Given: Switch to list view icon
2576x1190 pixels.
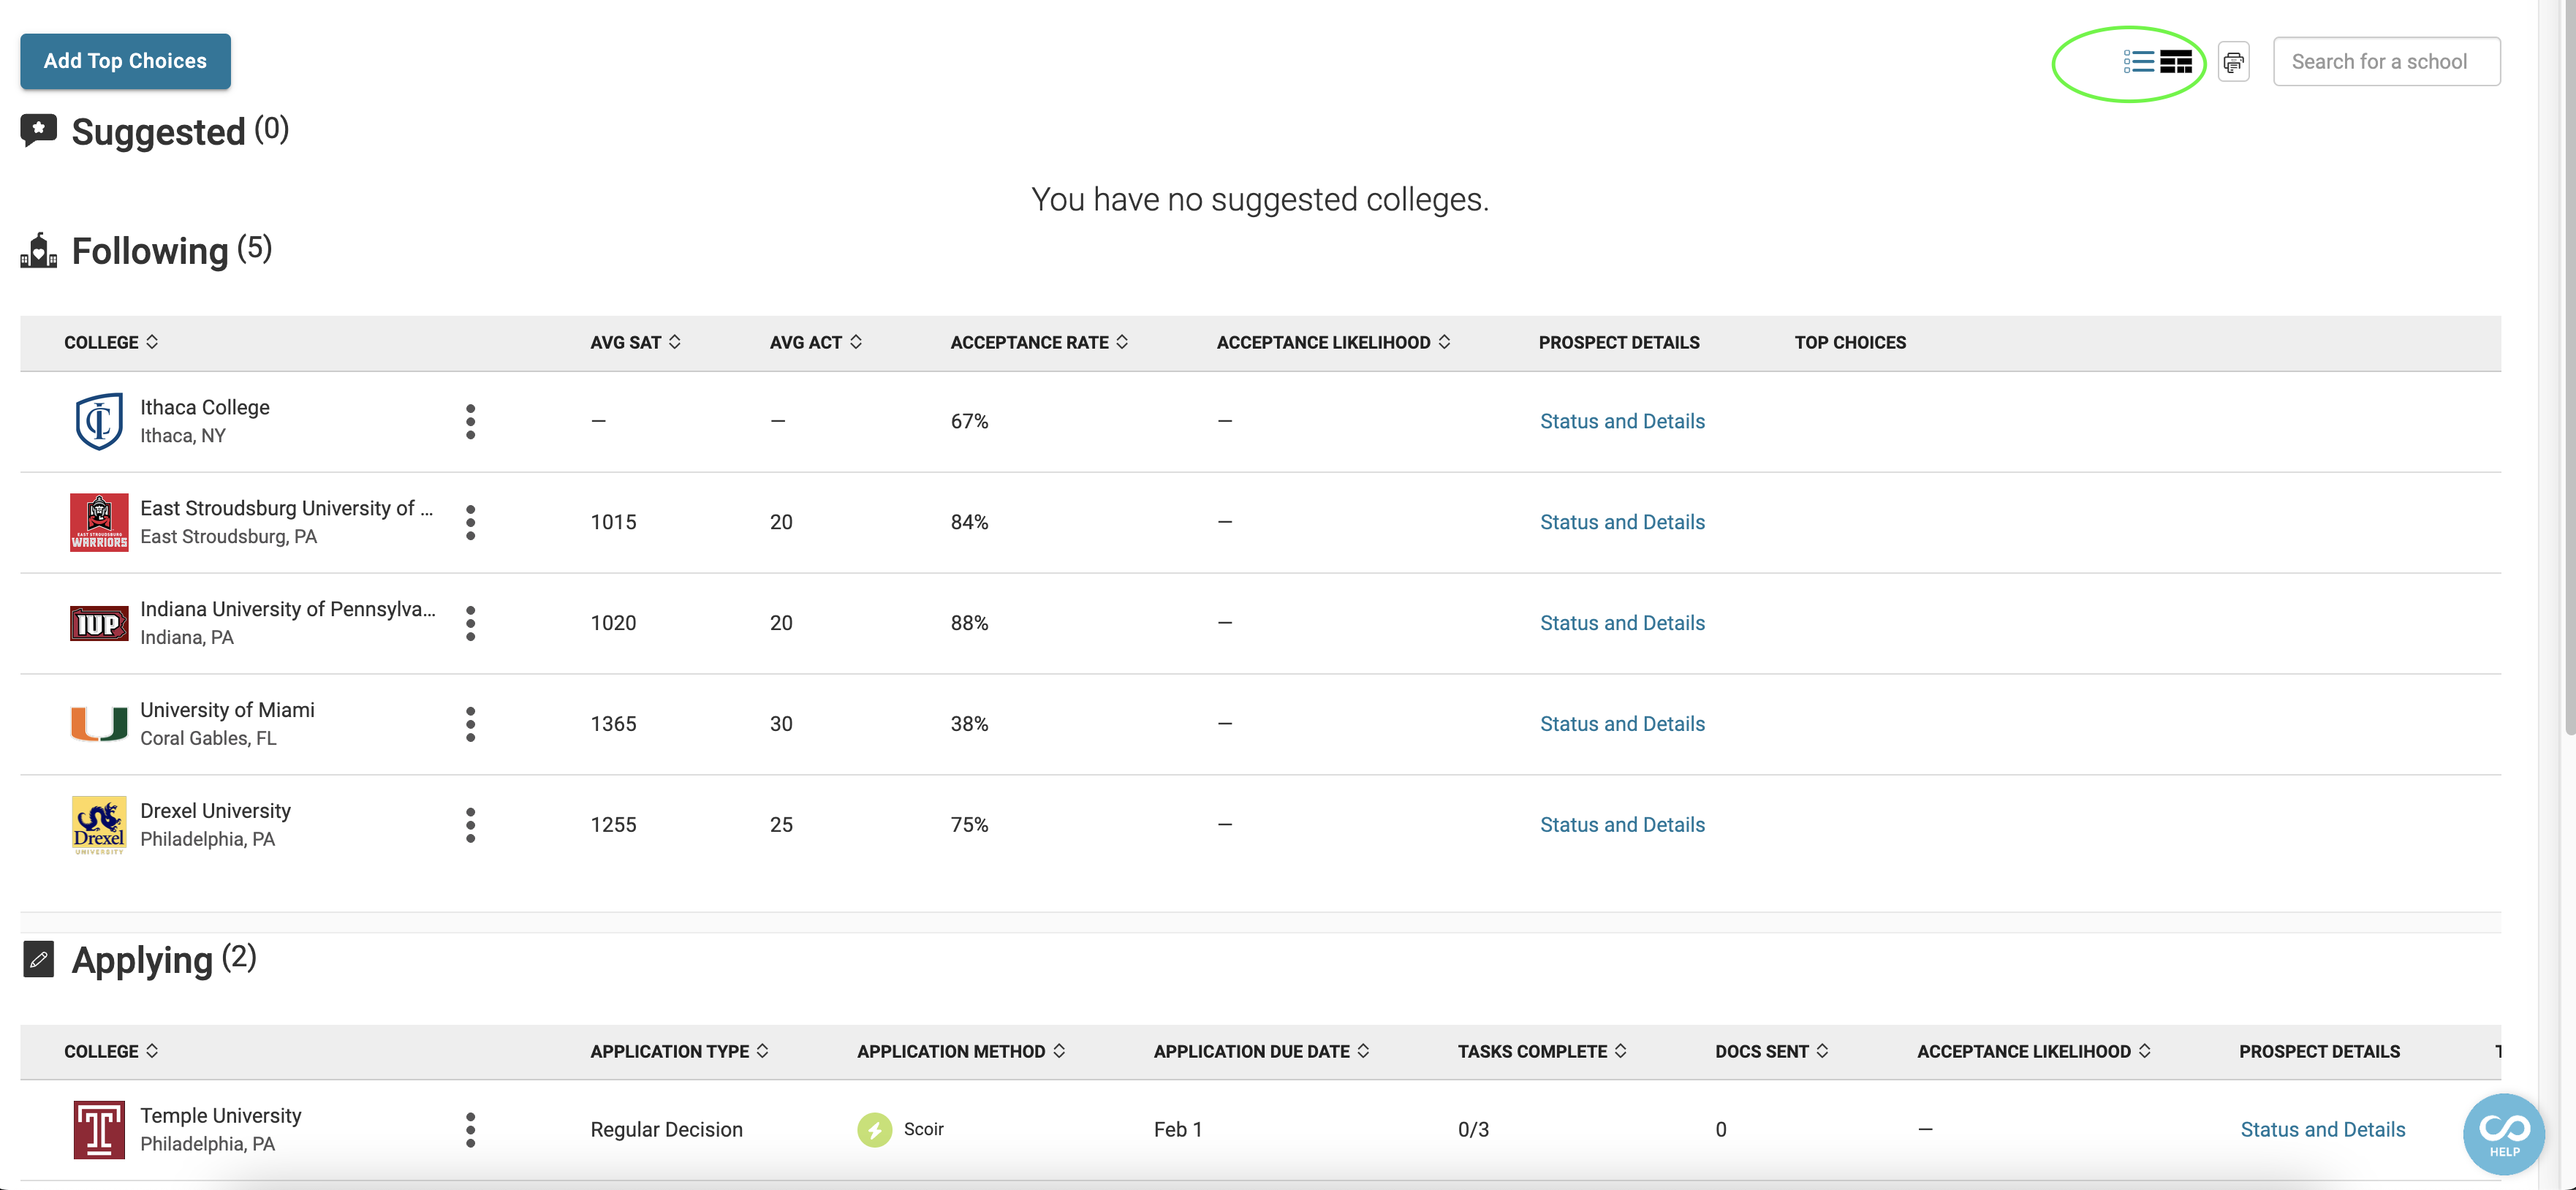Looking at the screenshot, I should coord(2139,62).
